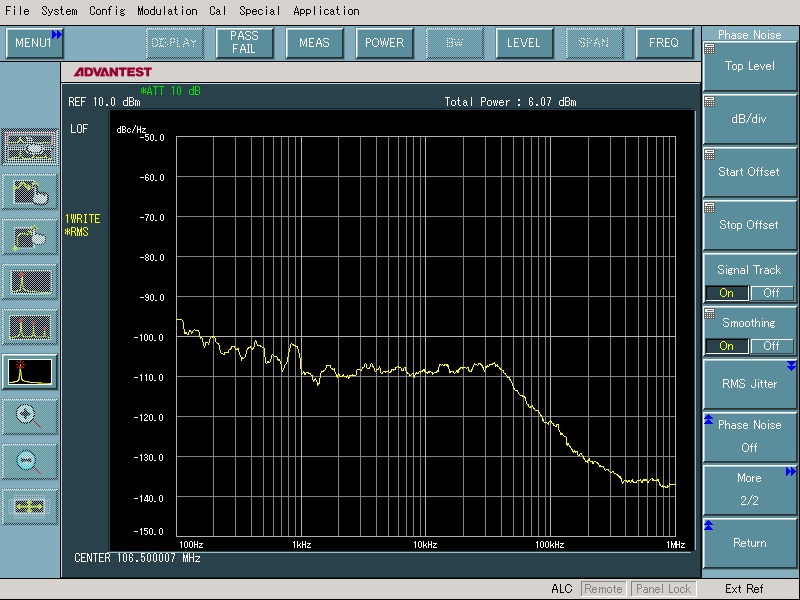800x600 pixels.
Task: Open the File menu
Action: [17, 11]
